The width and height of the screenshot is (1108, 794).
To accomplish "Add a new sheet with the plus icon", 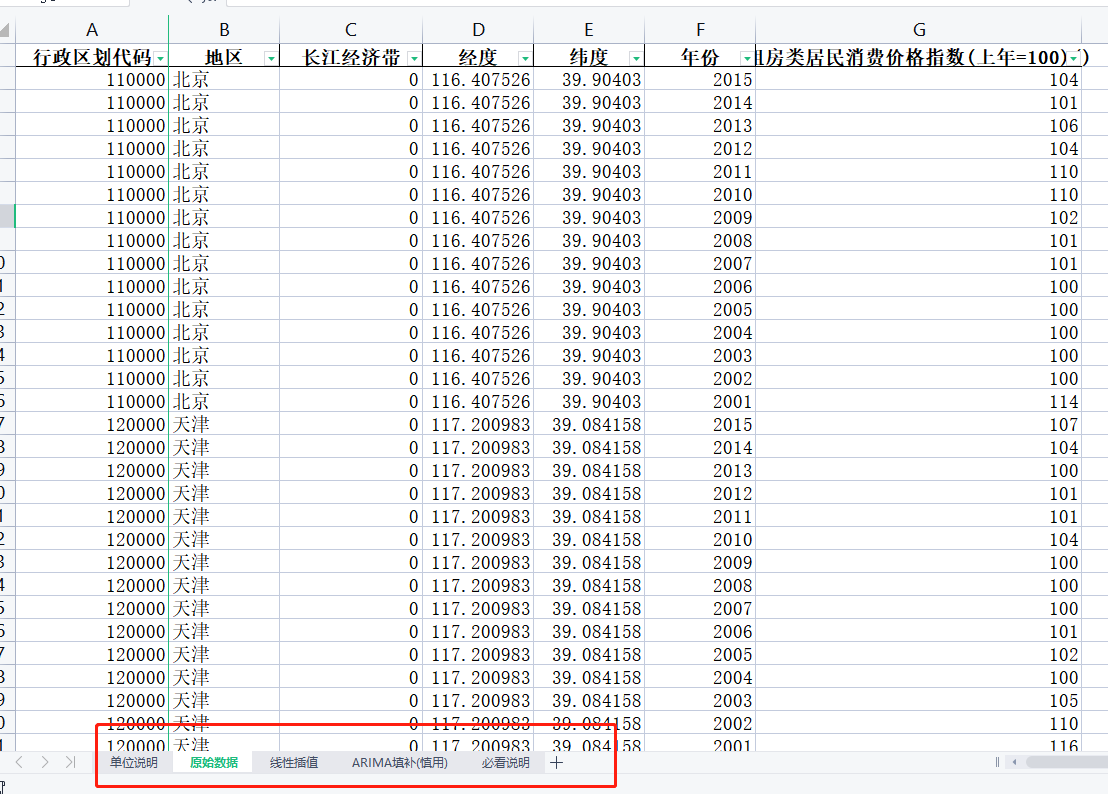I will point(557,762).
